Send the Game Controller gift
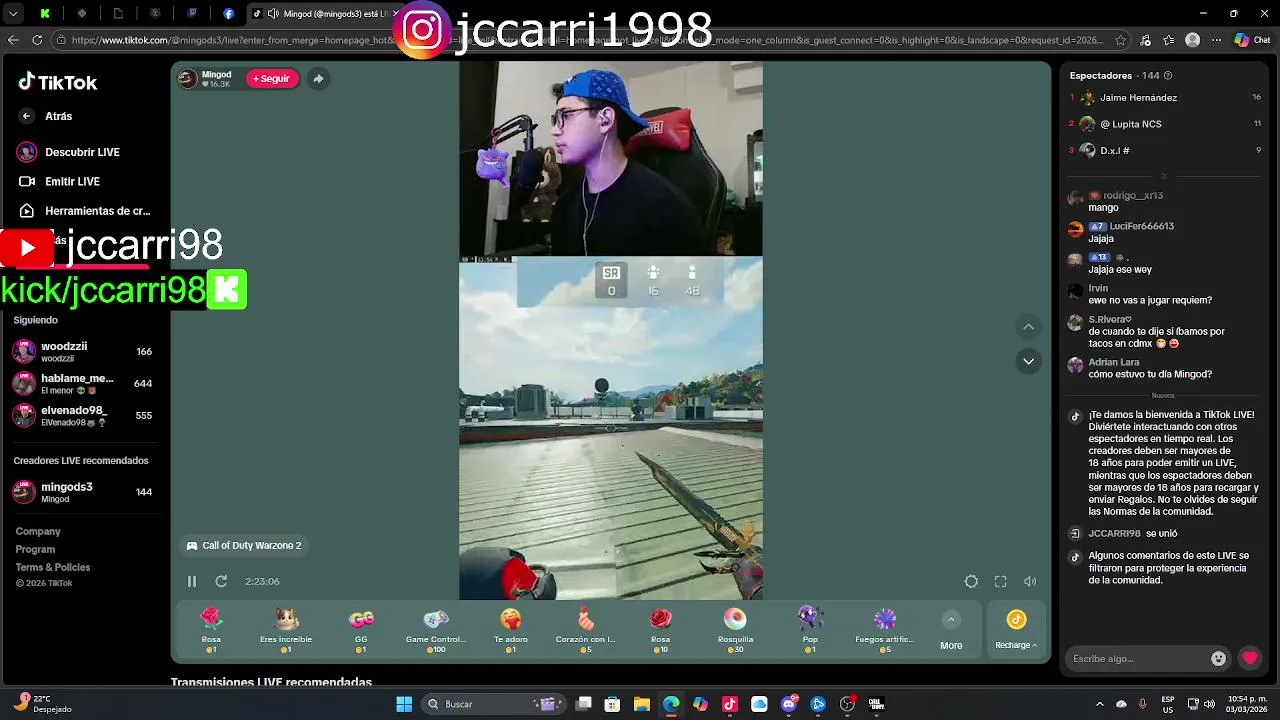The height and width of the screenshot is (720, 1280). [436, 630]
